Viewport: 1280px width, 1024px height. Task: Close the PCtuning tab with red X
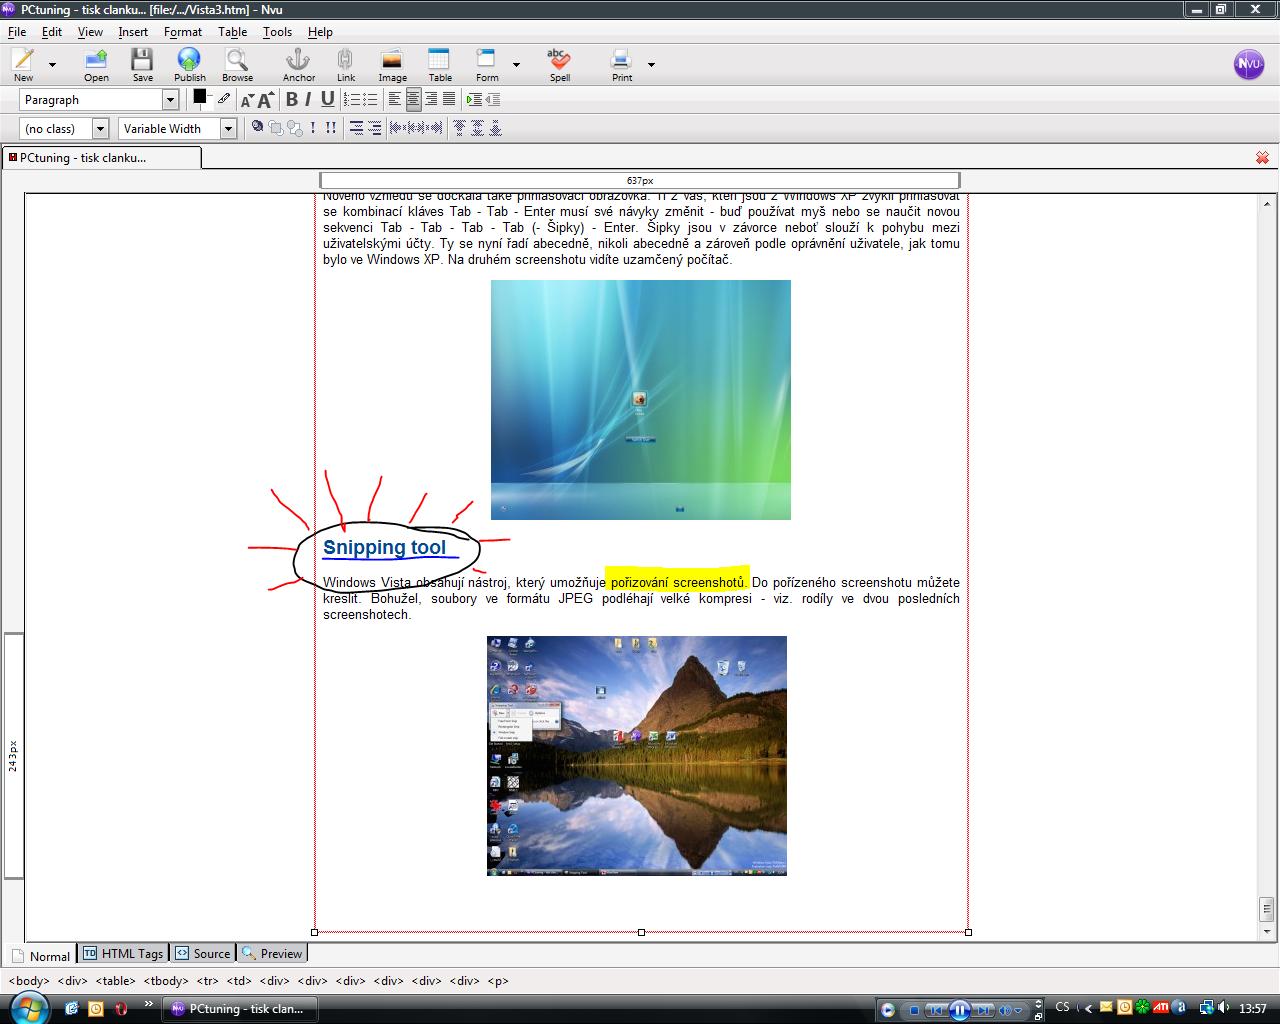[x=1262, y=158]
